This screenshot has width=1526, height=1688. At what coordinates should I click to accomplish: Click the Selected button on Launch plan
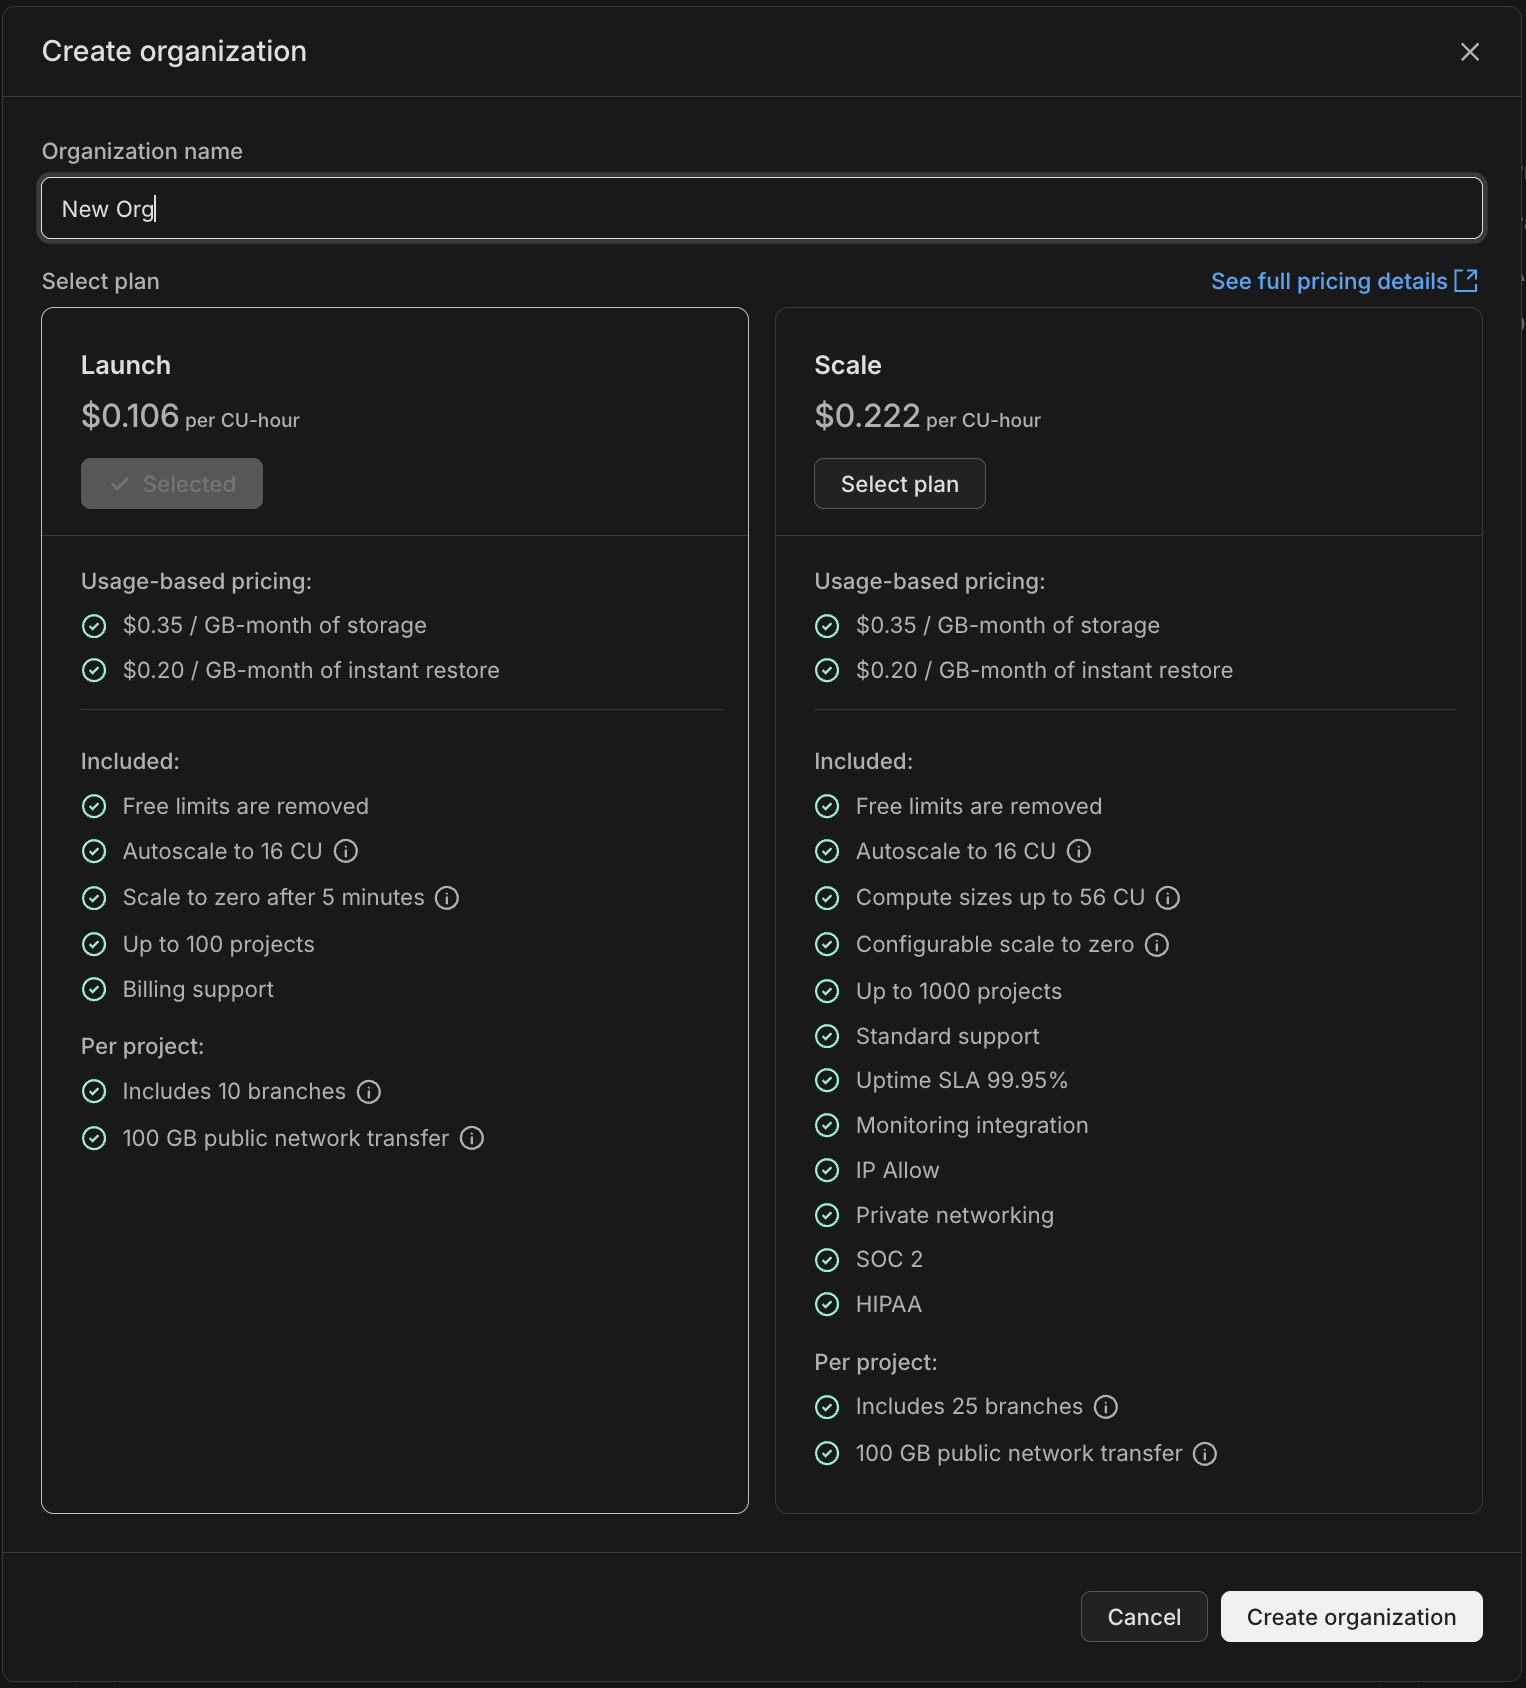172,484
